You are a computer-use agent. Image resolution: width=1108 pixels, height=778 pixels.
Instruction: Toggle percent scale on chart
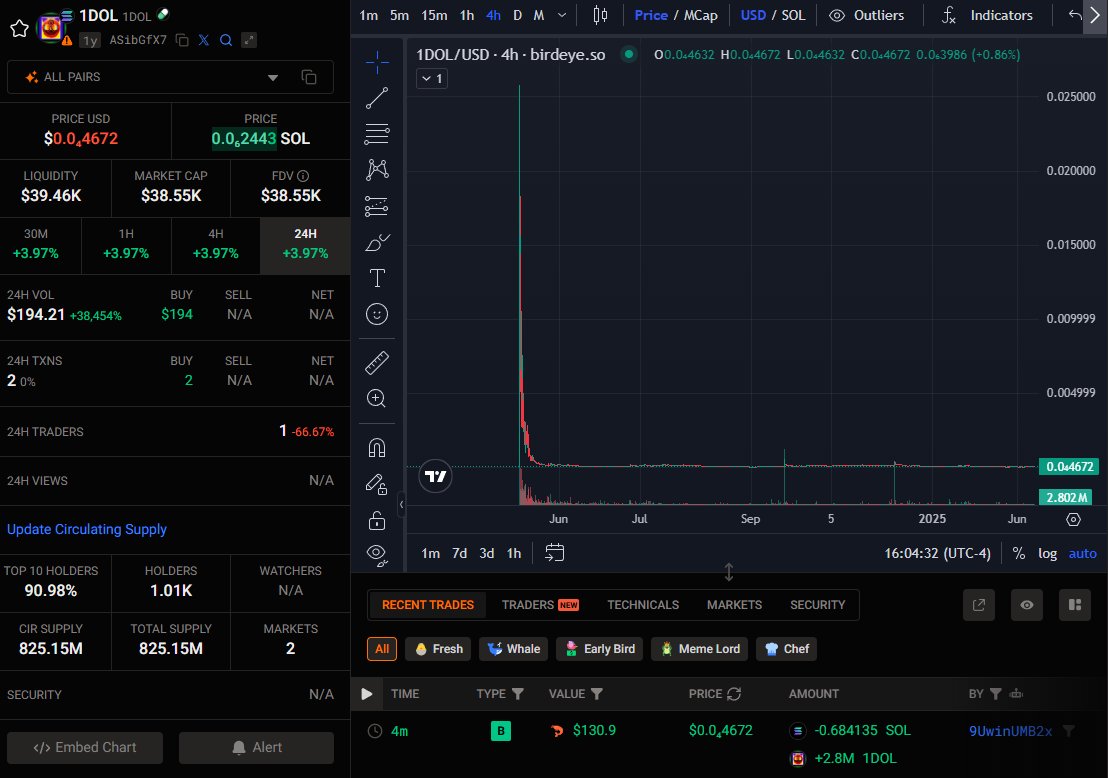point(1019,553)
